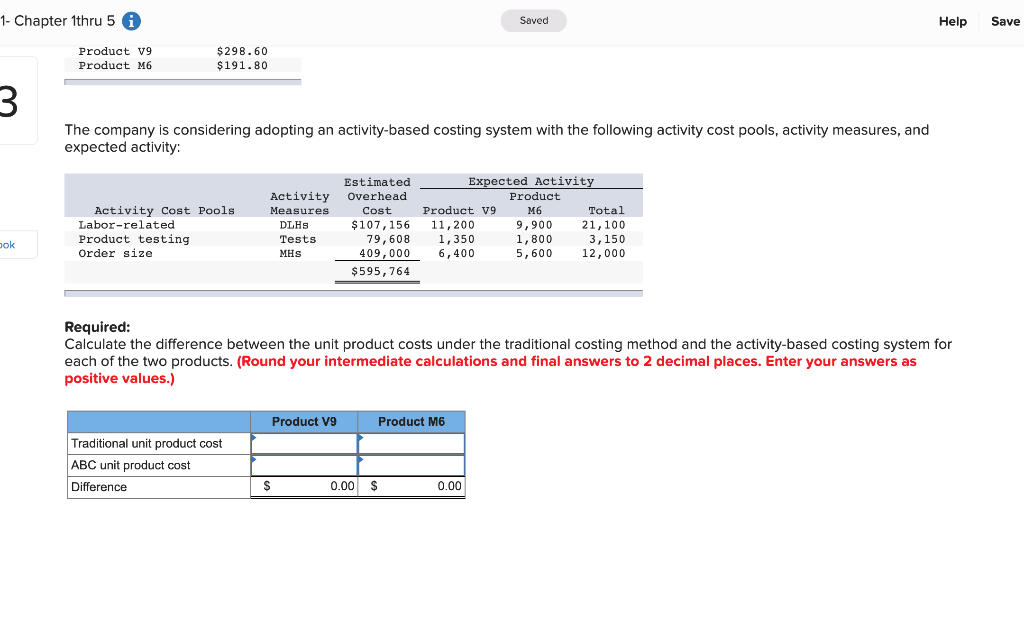Click the Product M6 answer column header
Image resolution: width=1024 pixels, height=641 pixels.
pyautogui.click(x=411, y=422)
